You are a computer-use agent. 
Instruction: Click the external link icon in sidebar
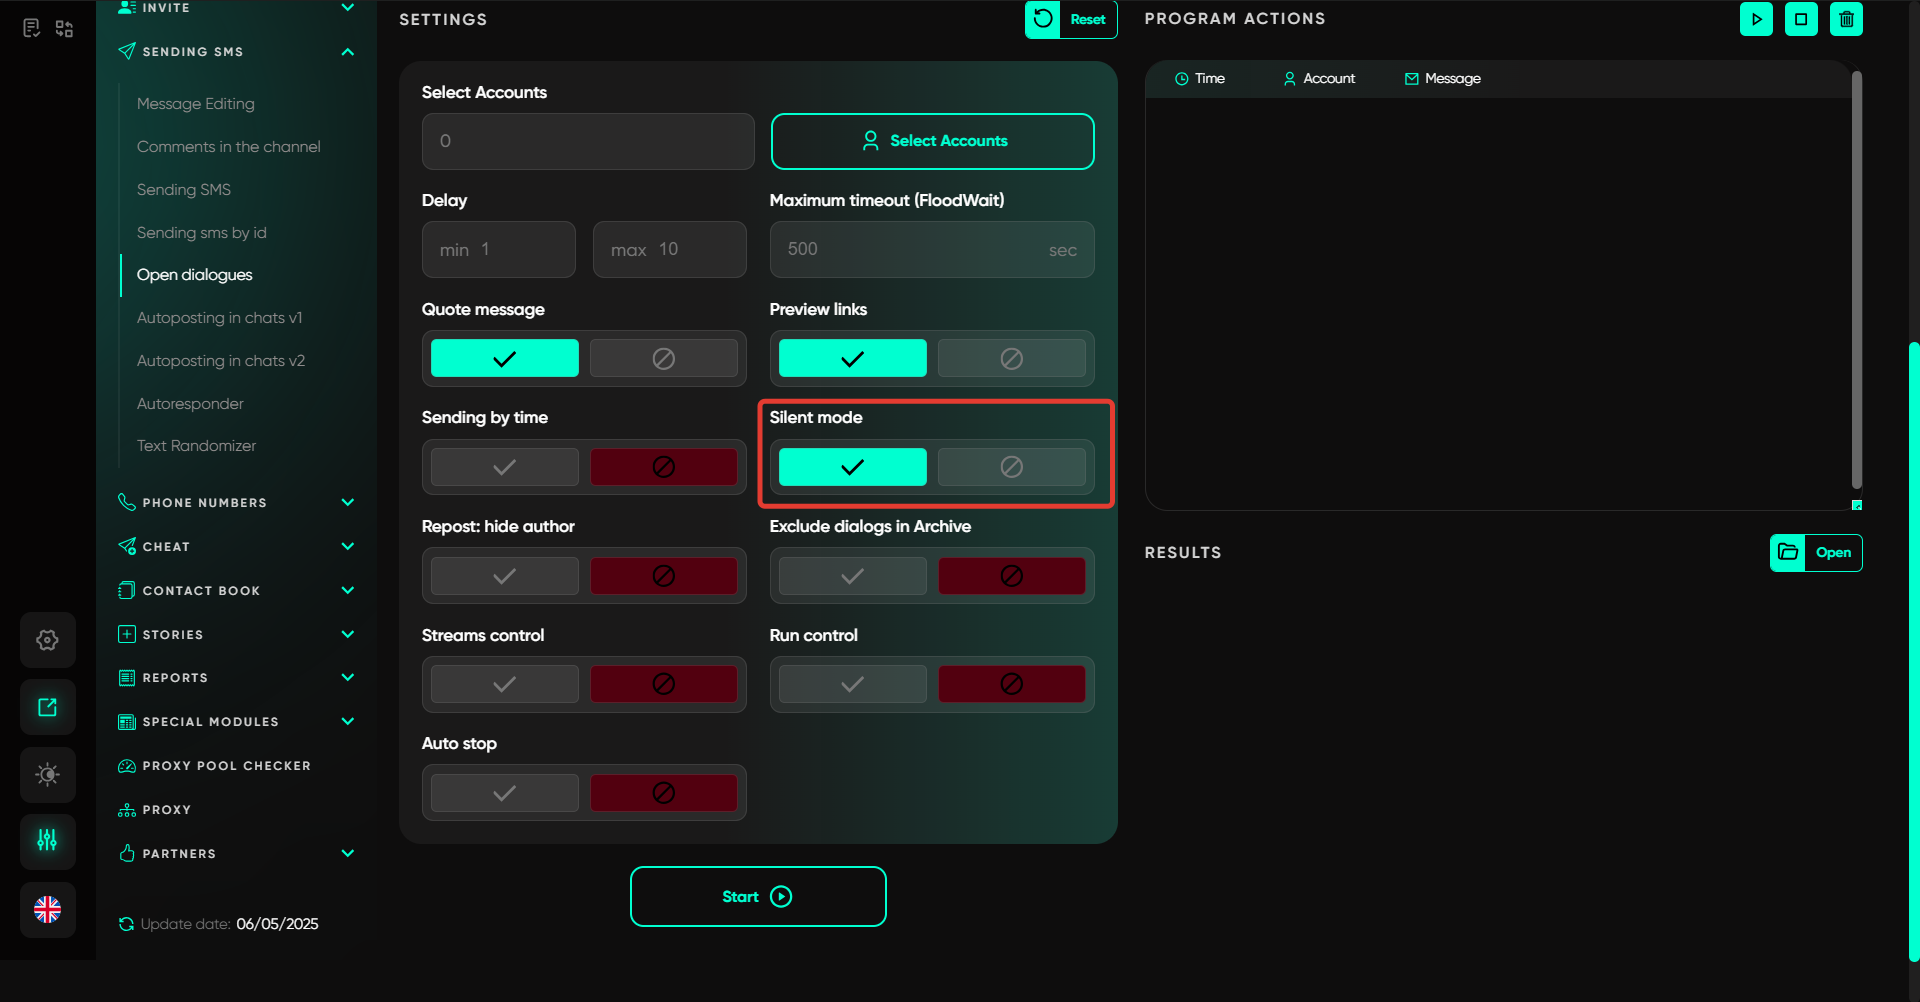(47, 707)
